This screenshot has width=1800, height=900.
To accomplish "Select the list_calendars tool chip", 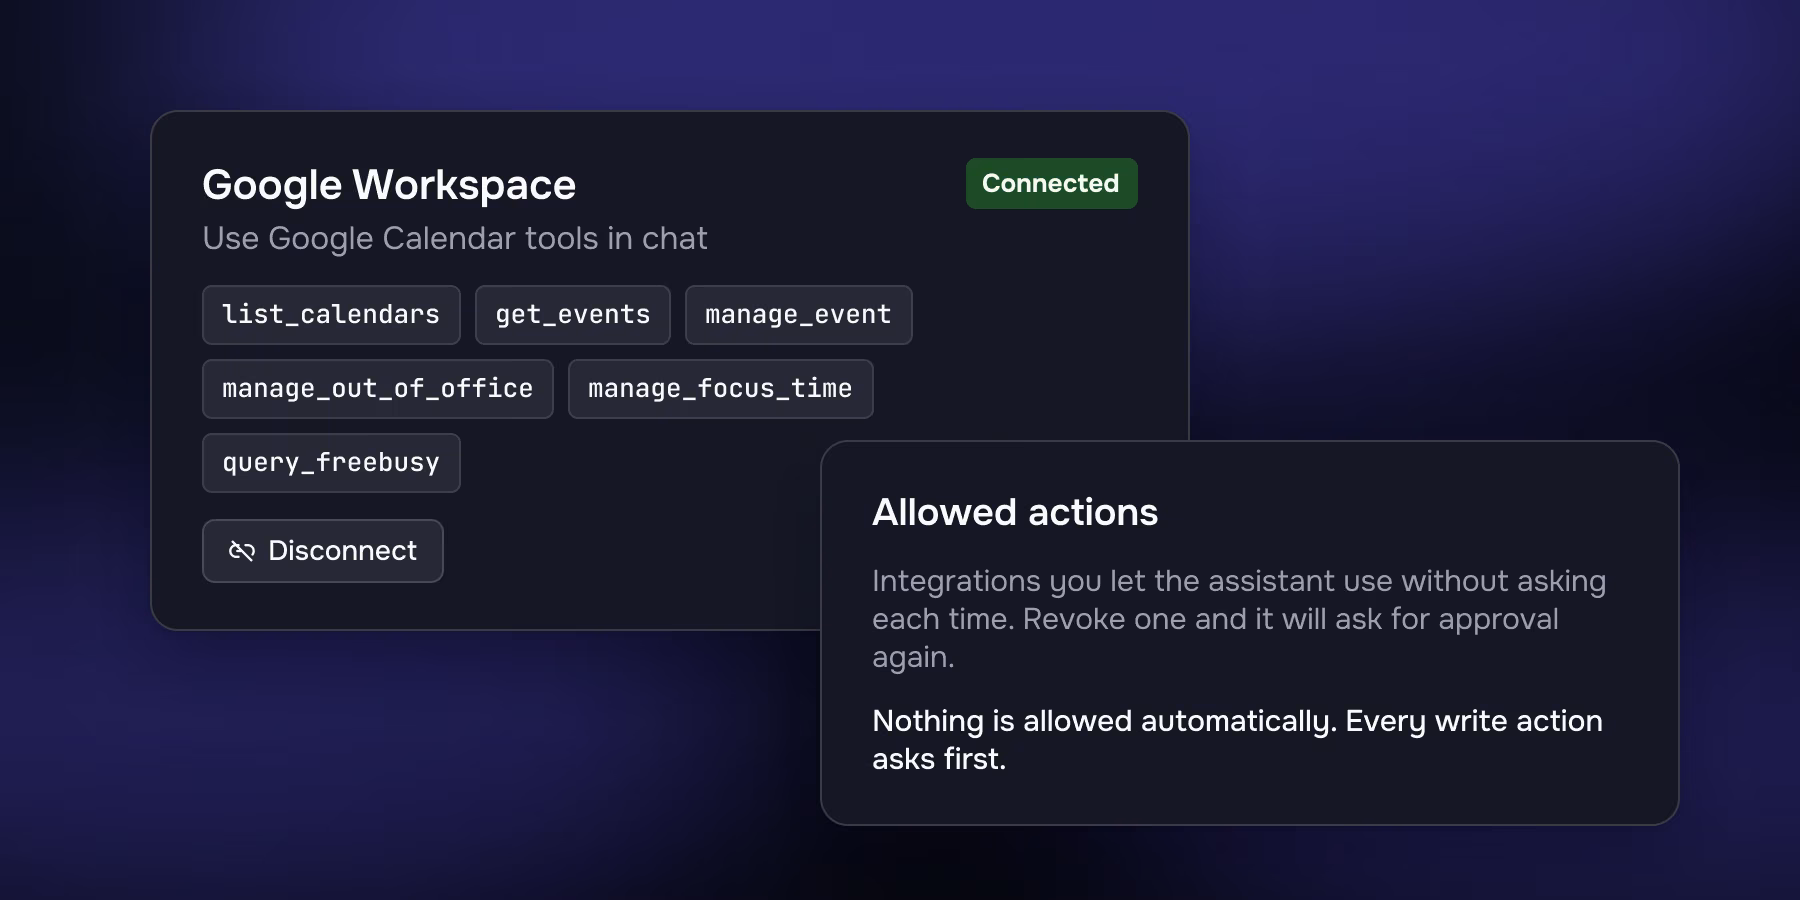I will pos(331,315).
